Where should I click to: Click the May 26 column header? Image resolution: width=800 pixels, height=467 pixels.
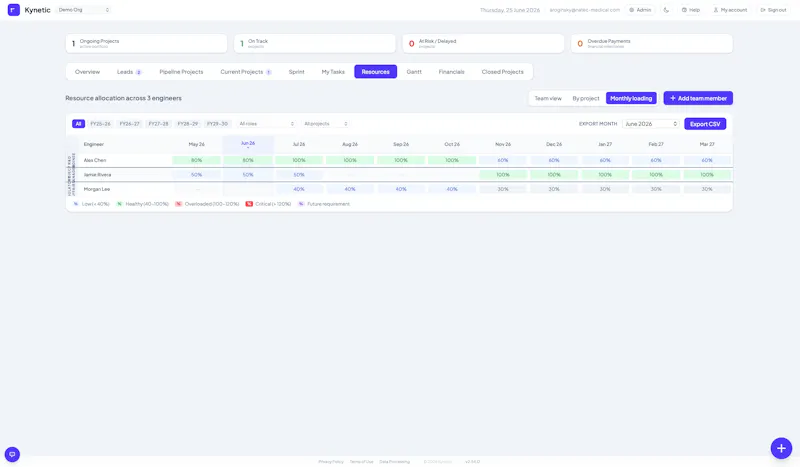point(196,144)
